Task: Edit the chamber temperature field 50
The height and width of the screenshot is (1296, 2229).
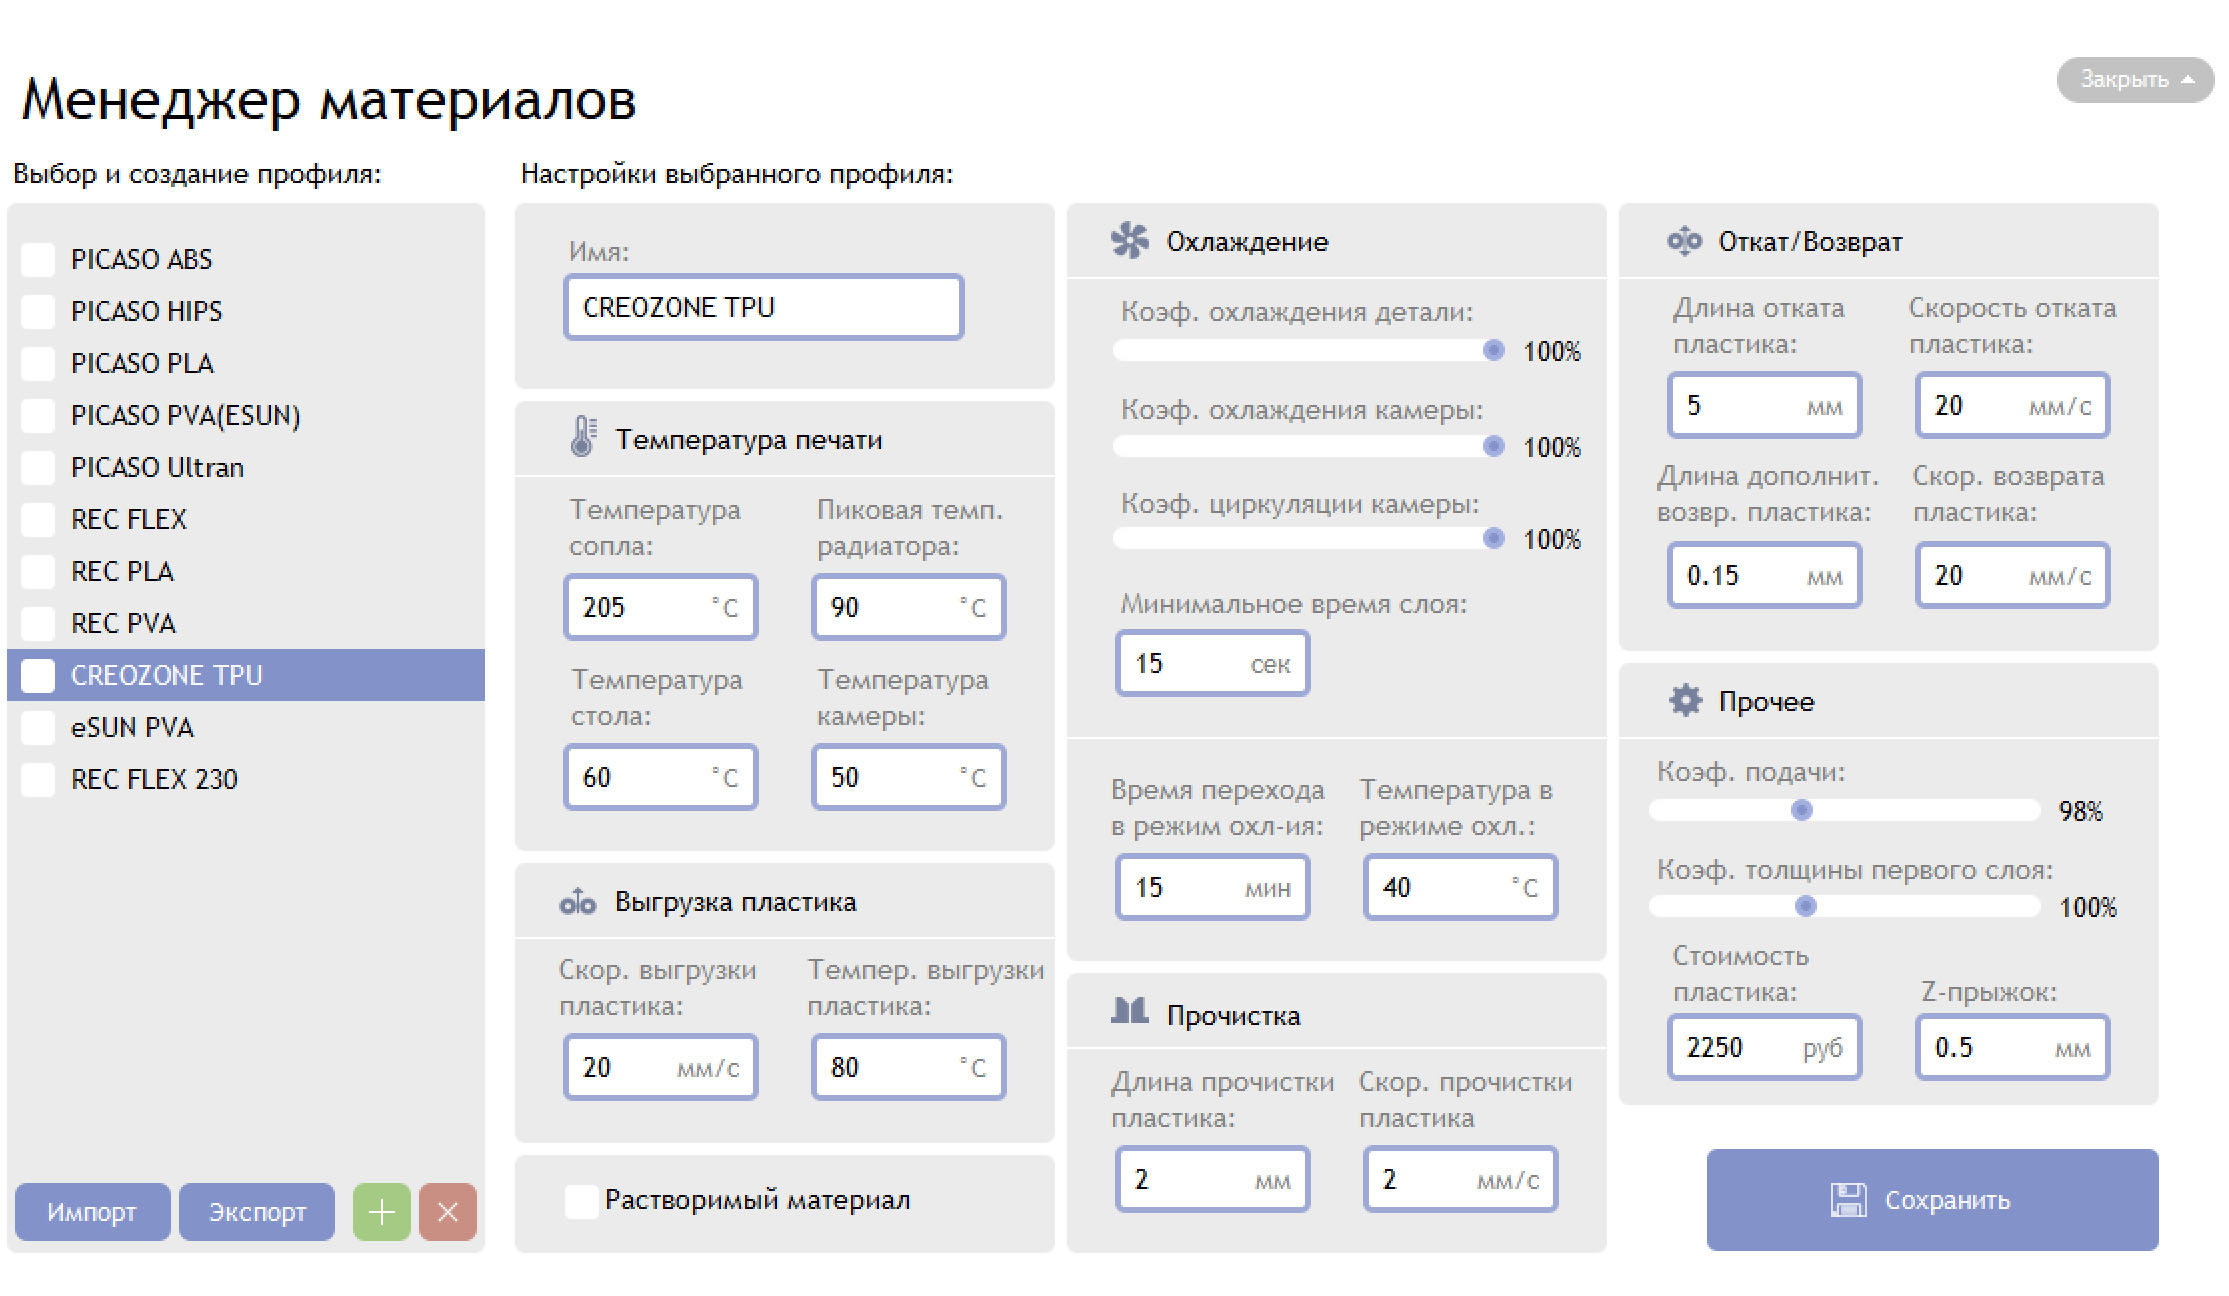Action: click(908, 777)
